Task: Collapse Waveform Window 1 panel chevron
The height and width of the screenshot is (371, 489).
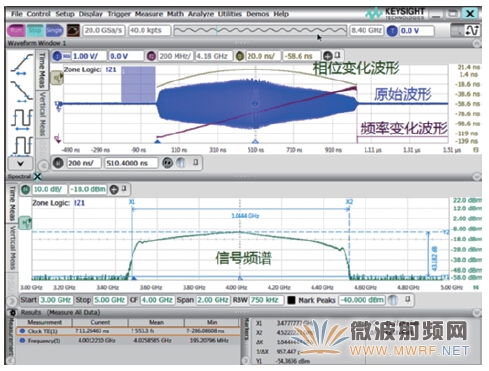Action: [x=477, y=43]
